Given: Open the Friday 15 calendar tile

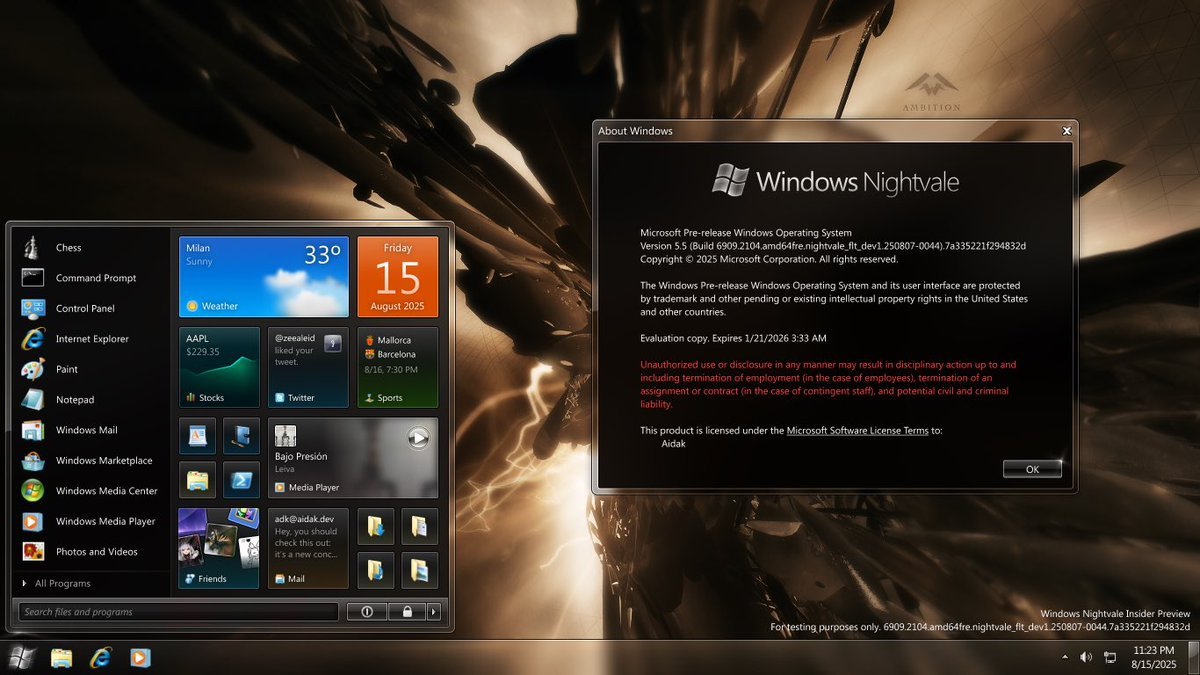Looking at the screenshot, I should click(398, 277).
